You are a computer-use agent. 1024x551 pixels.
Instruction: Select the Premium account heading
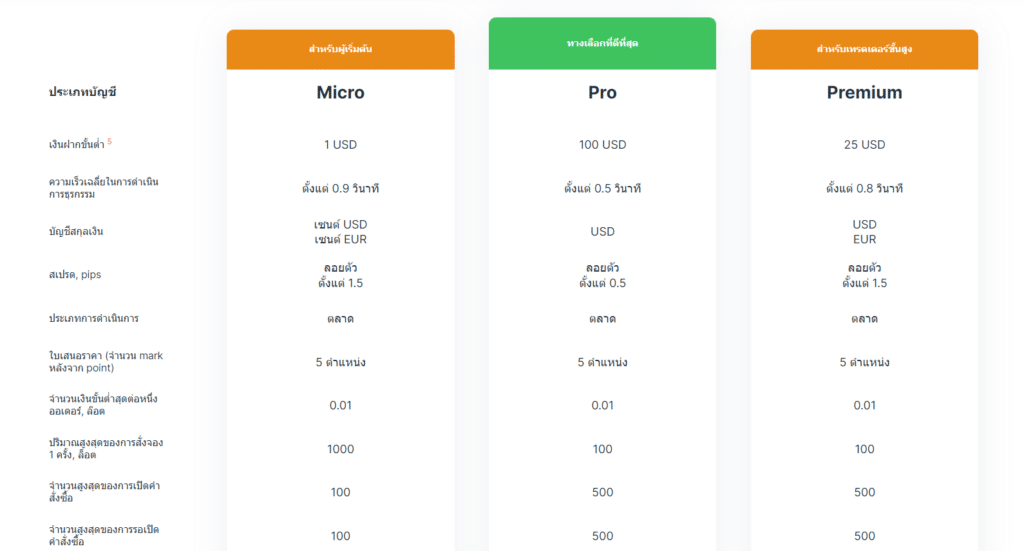click(864, 93)
